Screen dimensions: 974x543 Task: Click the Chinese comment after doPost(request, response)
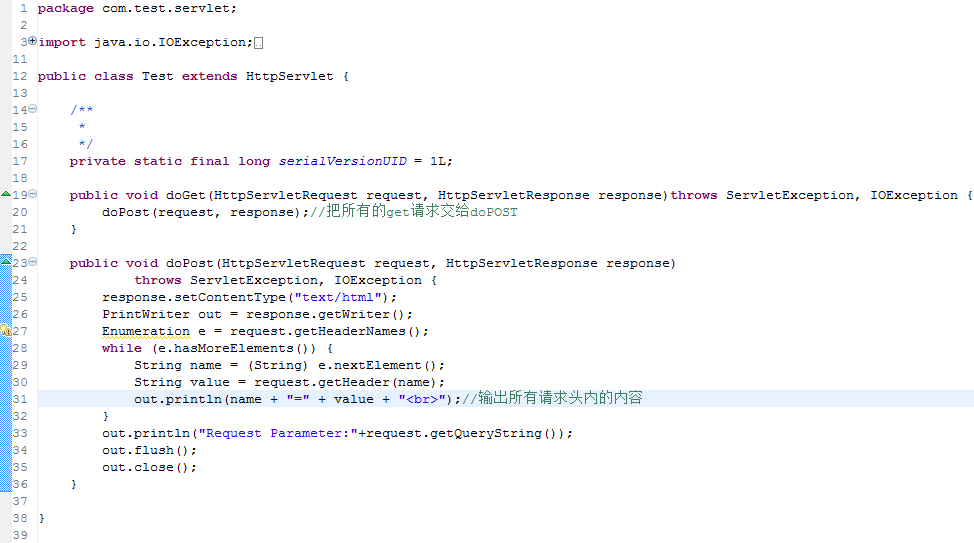414,211
